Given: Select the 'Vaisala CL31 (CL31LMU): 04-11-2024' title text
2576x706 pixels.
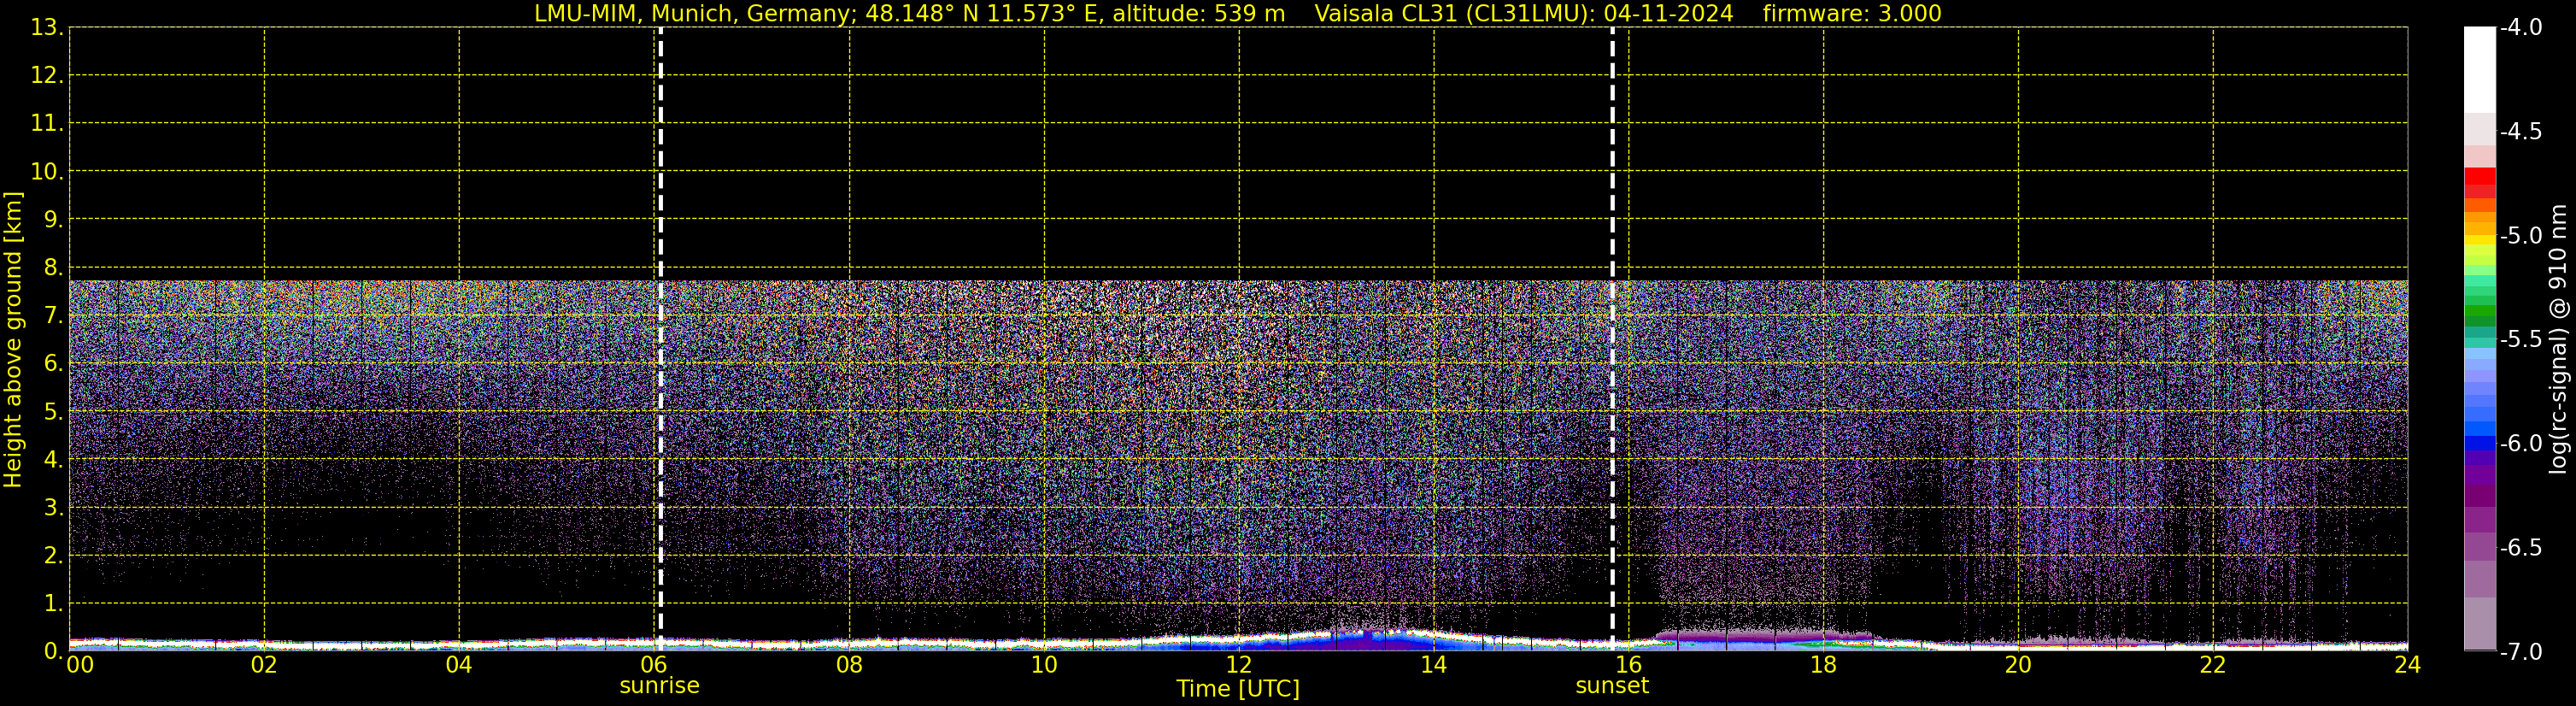Looking at the screenshot, I should coord(1524,14).
